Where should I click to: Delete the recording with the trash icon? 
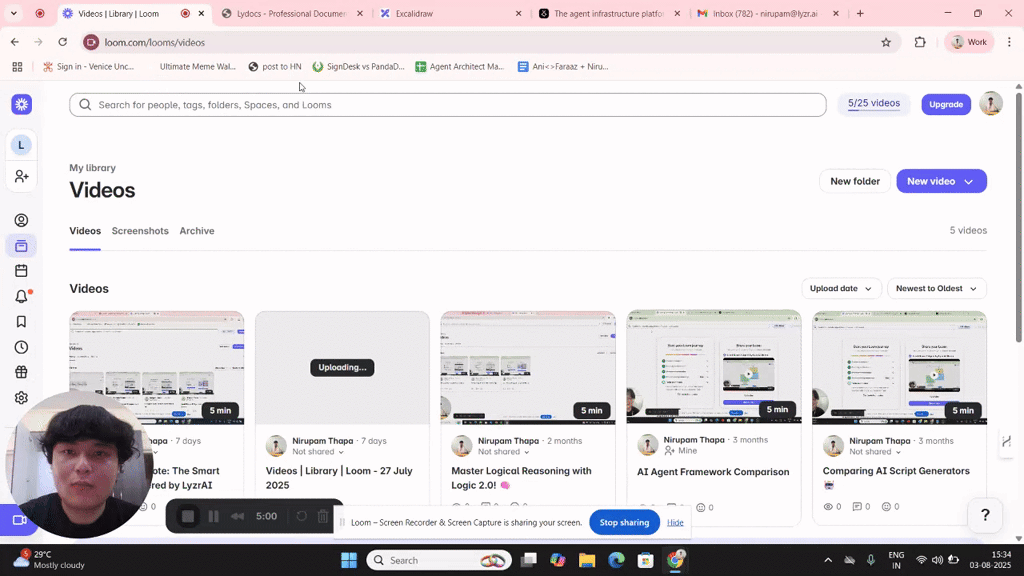(x=323, y=517)
